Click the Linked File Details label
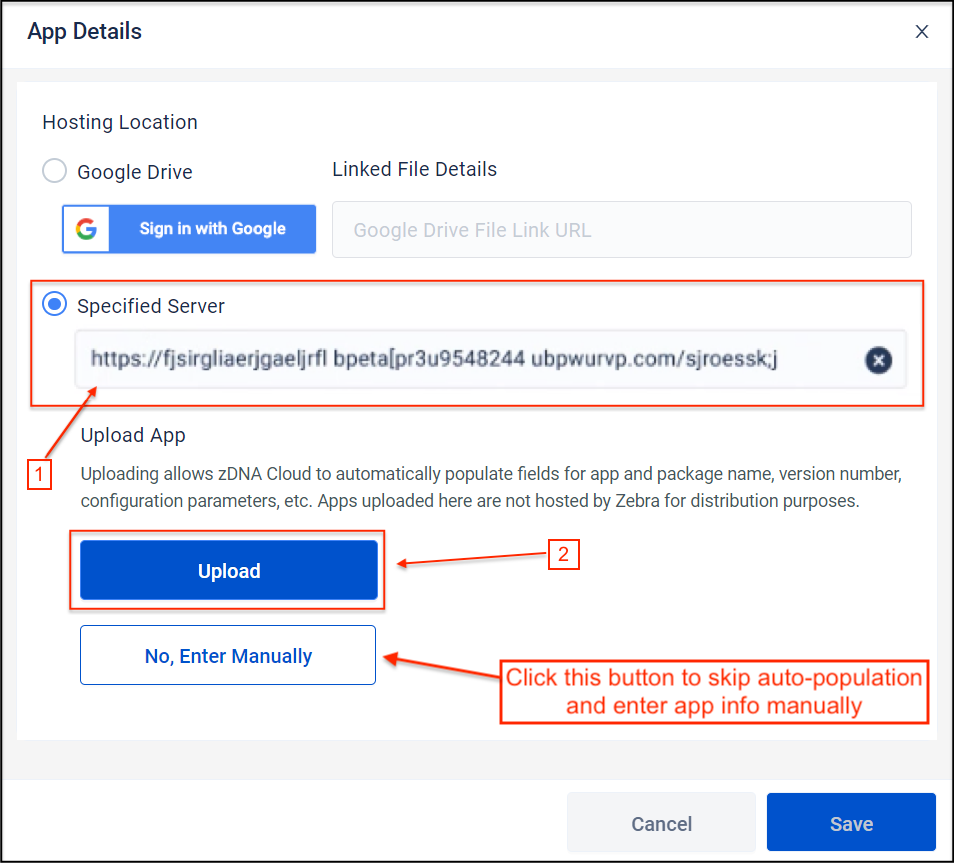The image size is (954, 863). 414,170
